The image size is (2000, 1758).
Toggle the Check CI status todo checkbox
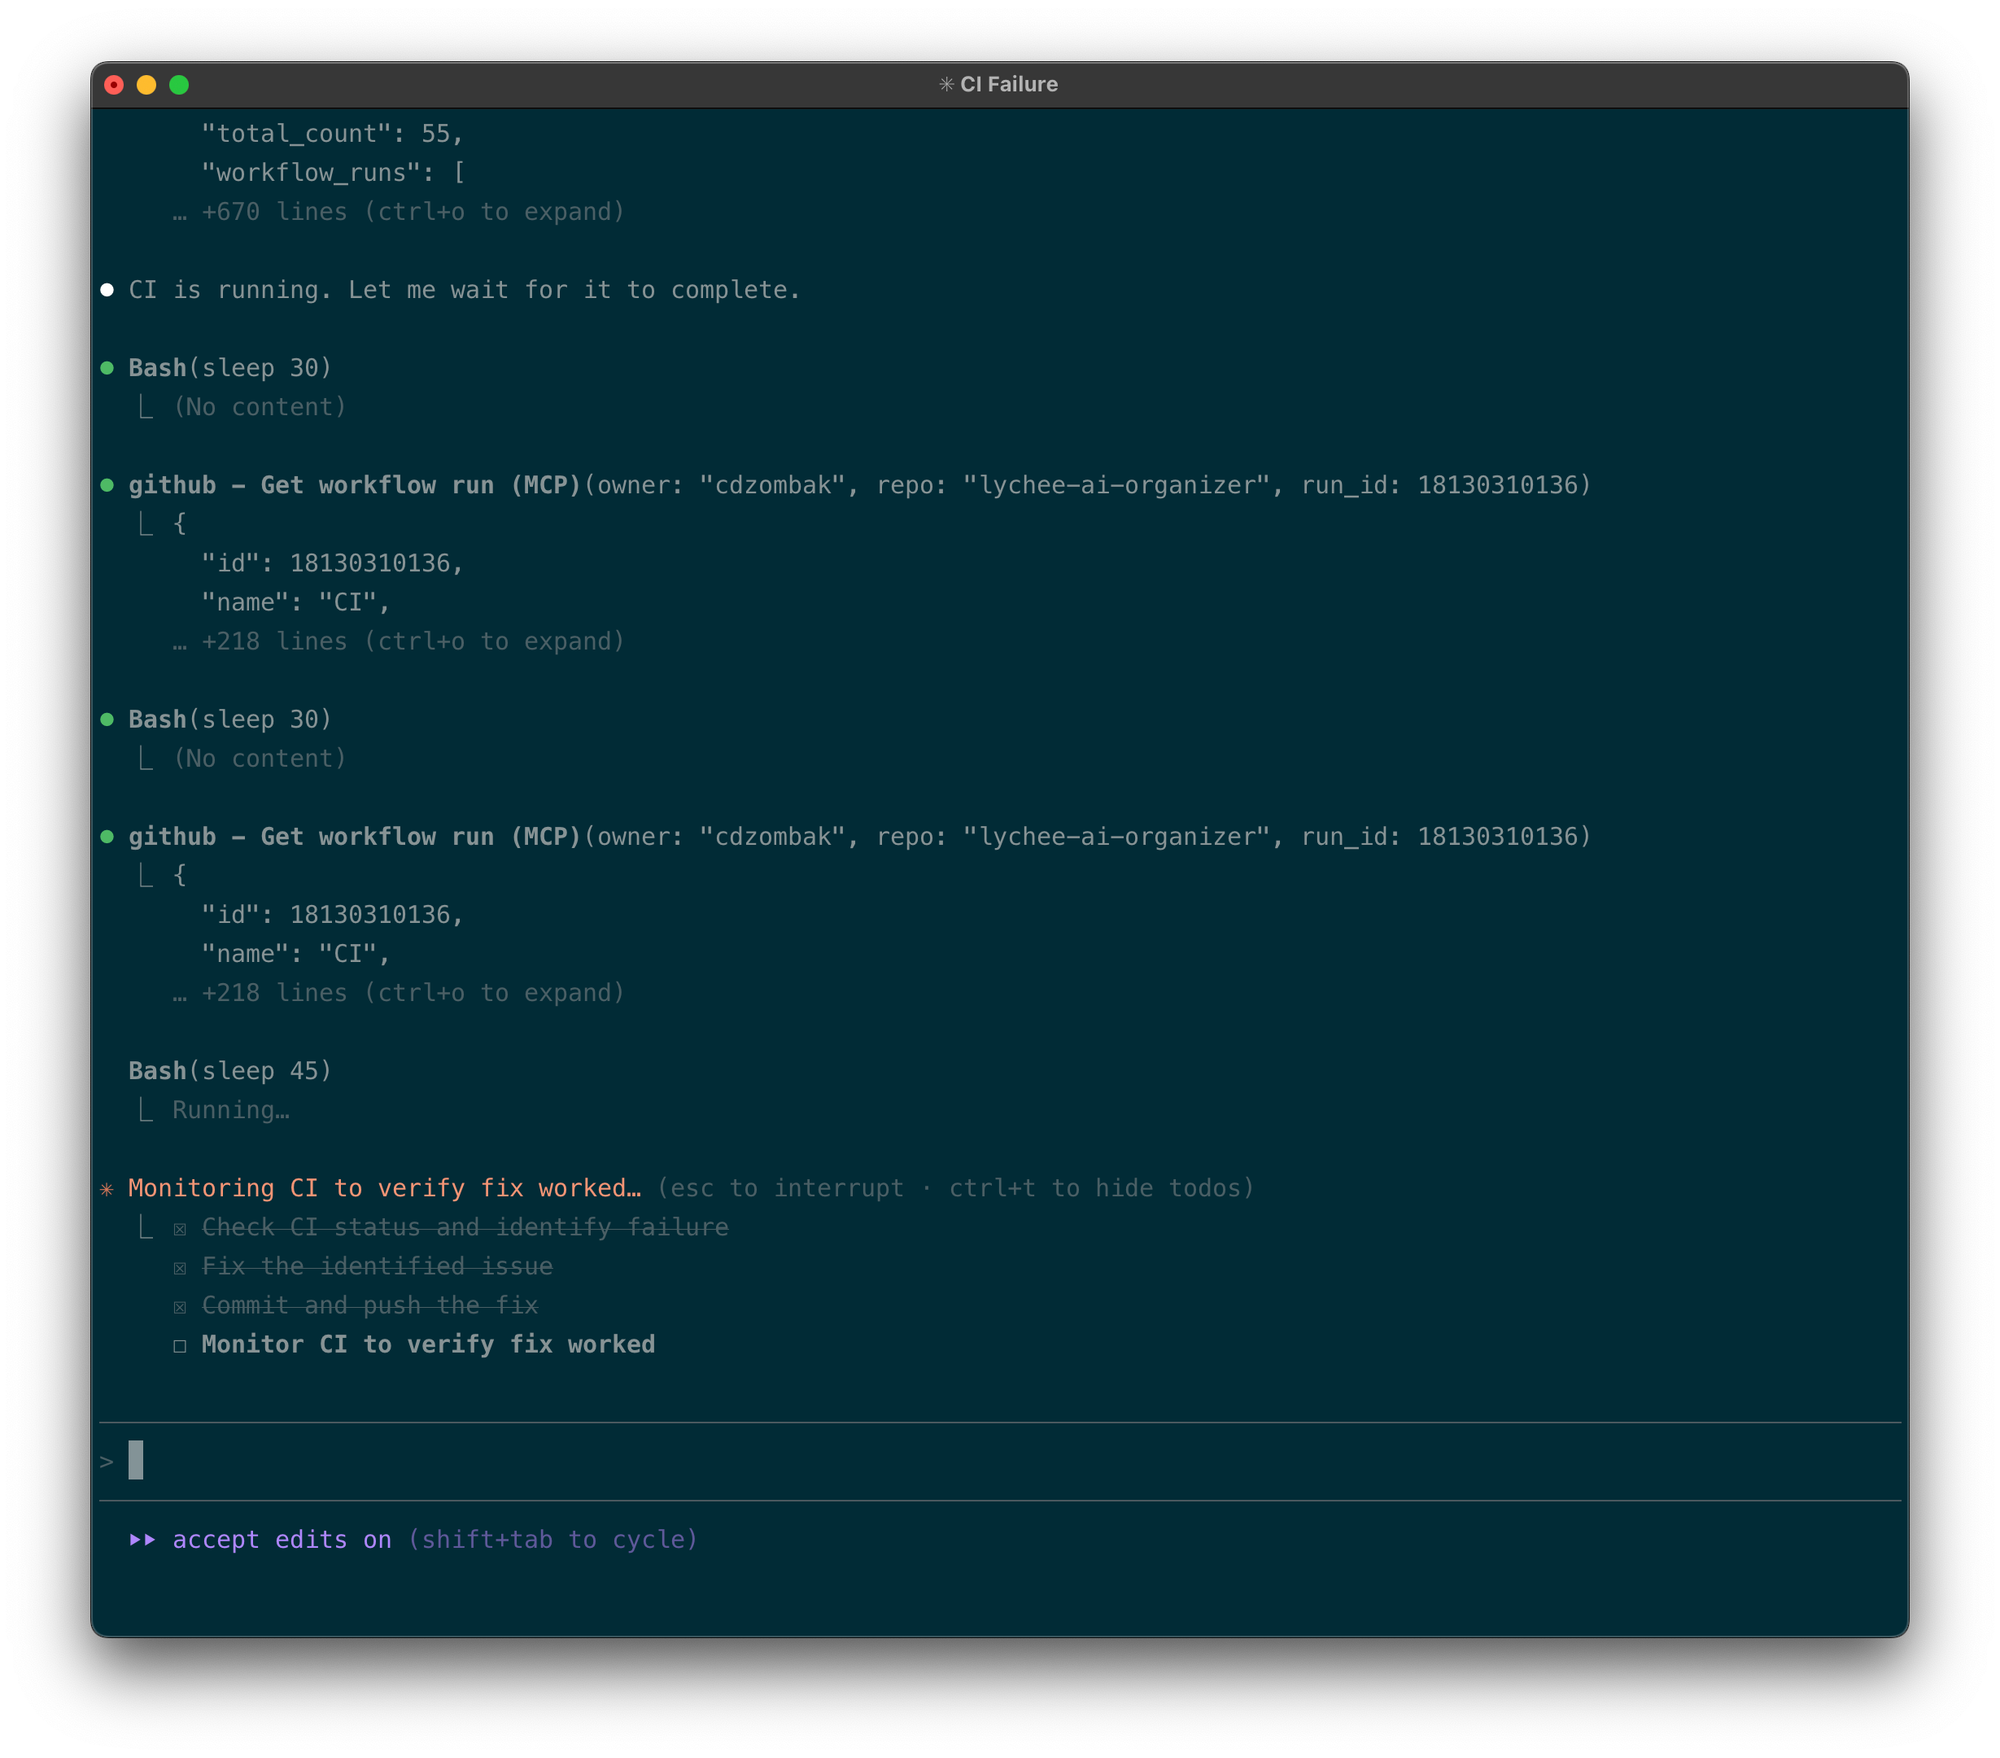(180, 1229)
